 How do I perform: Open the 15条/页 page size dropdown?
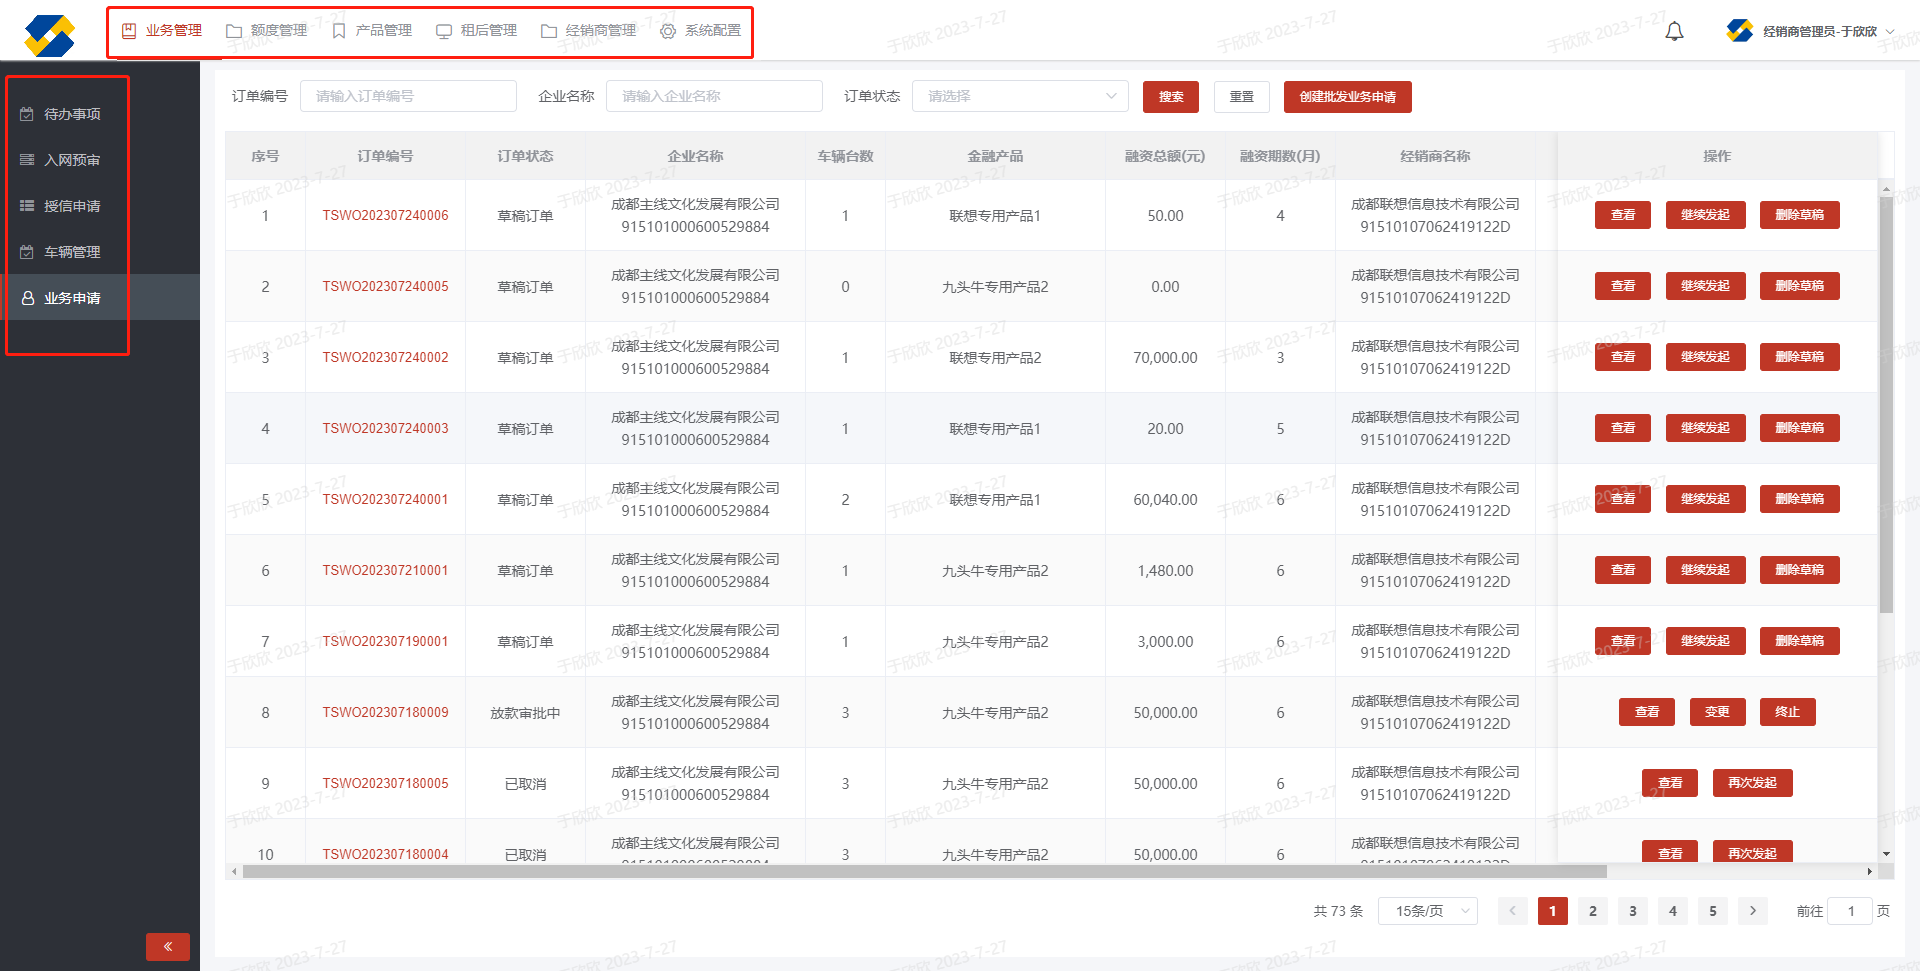coord(1427,911)
